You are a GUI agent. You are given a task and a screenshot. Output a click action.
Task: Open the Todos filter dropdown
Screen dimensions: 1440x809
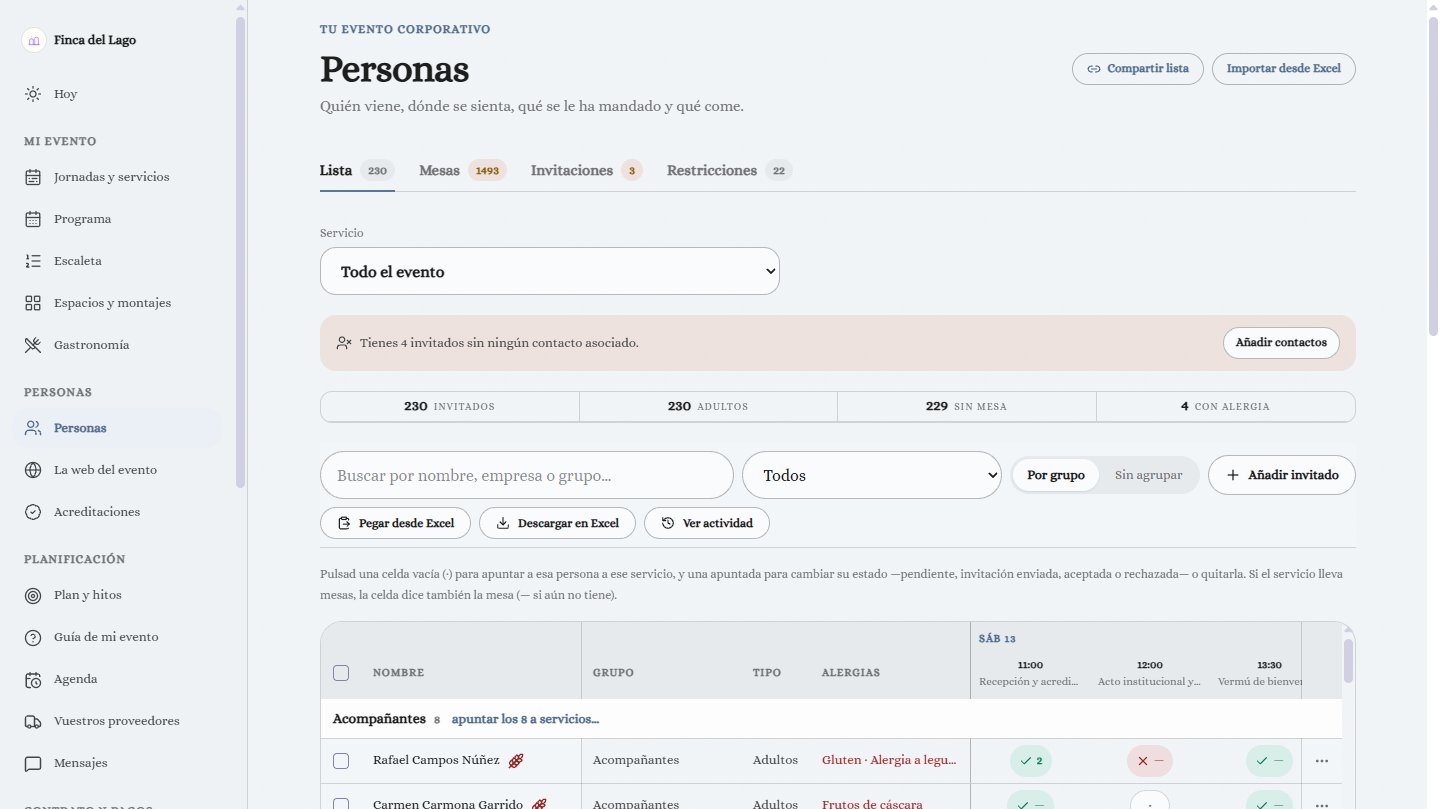coord(872,475)
